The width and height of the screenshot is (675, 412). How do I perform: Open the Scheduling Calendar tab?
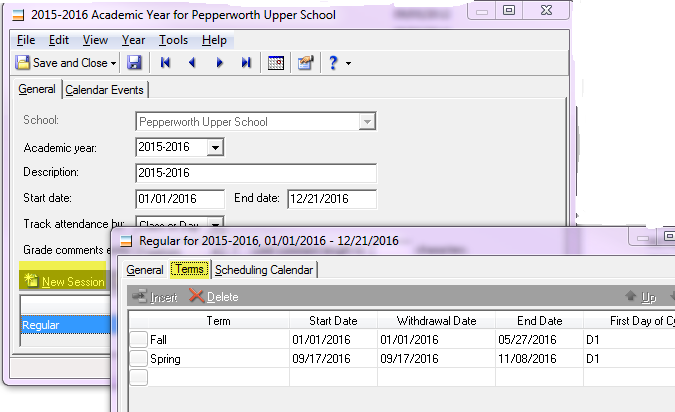coord(264,270)
